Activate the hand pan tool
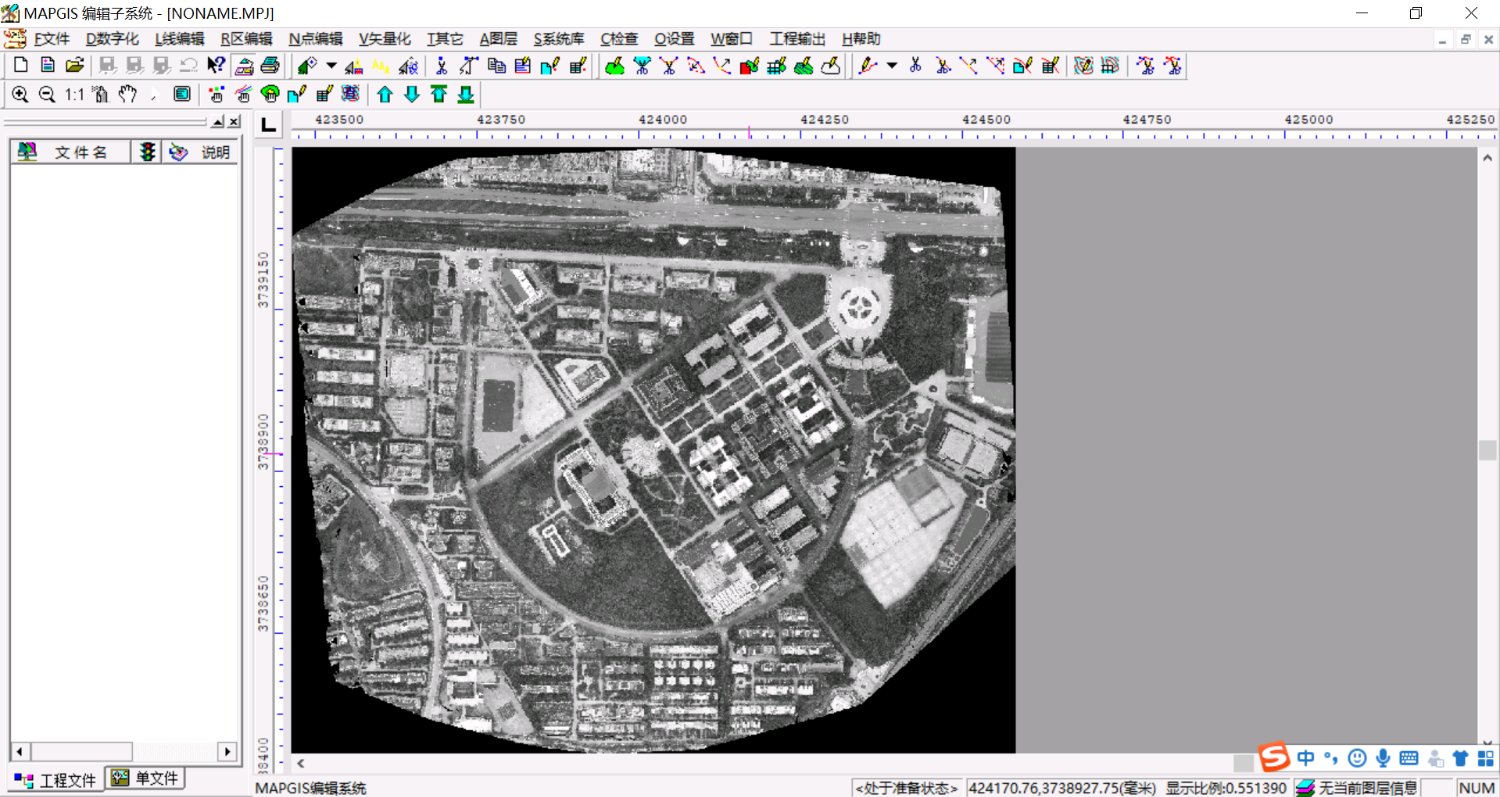 (x=127, y=95)
